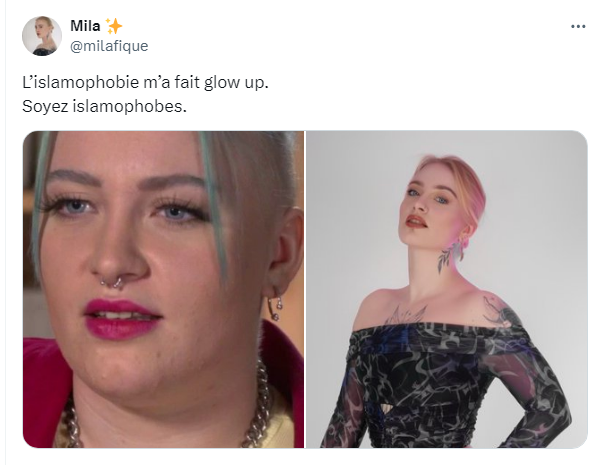
Task: Click the sentence "L'islamophobie m'a fait glow up."
Action: pyautogui.click(x=145, y=82)
